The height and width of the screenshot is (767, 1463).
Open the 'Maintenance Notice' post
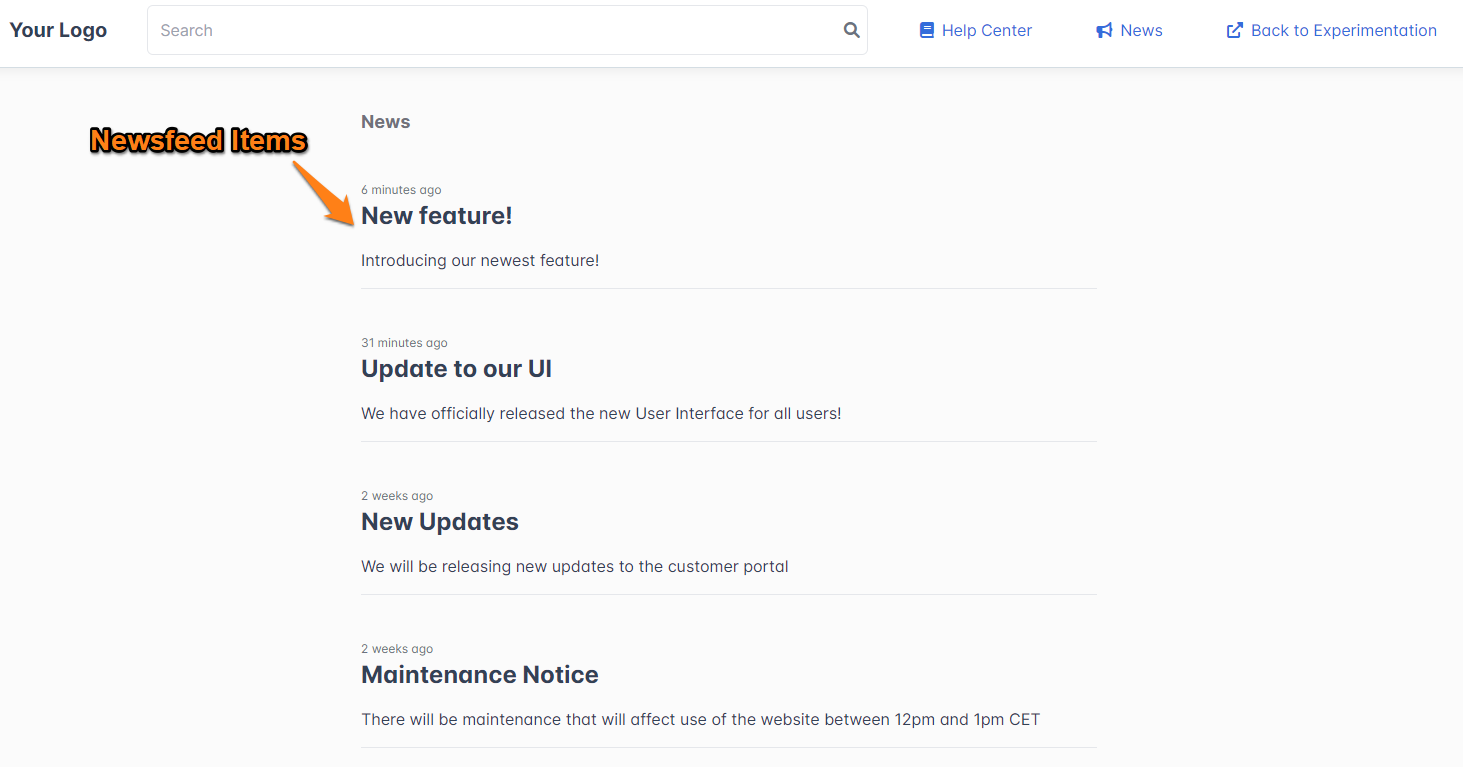[x=479, y=674]
